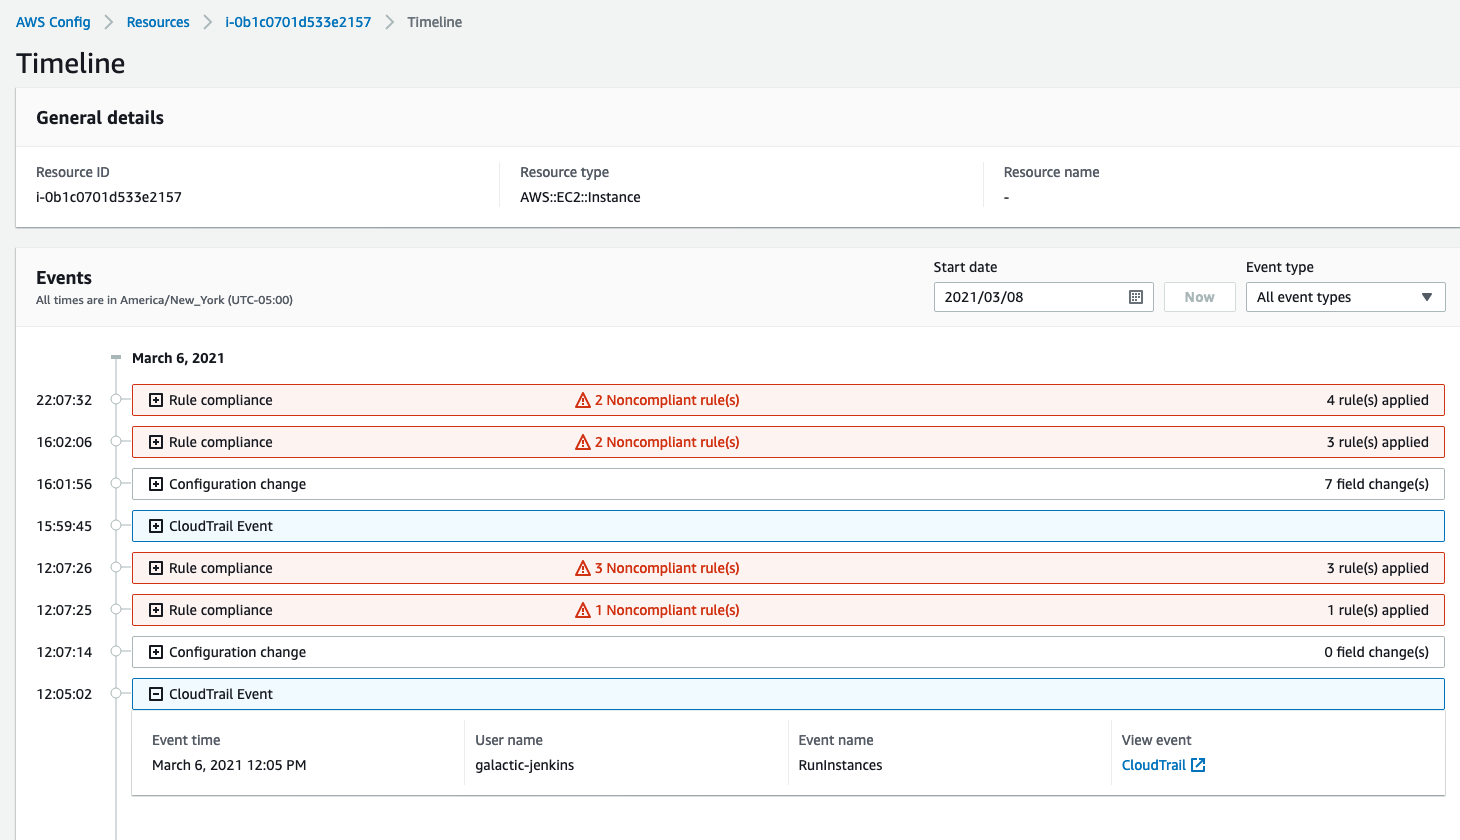This screenshot has height=840, width=1460.
Task: Click the timestamp 22:07:32
Action: coord(64,400)
